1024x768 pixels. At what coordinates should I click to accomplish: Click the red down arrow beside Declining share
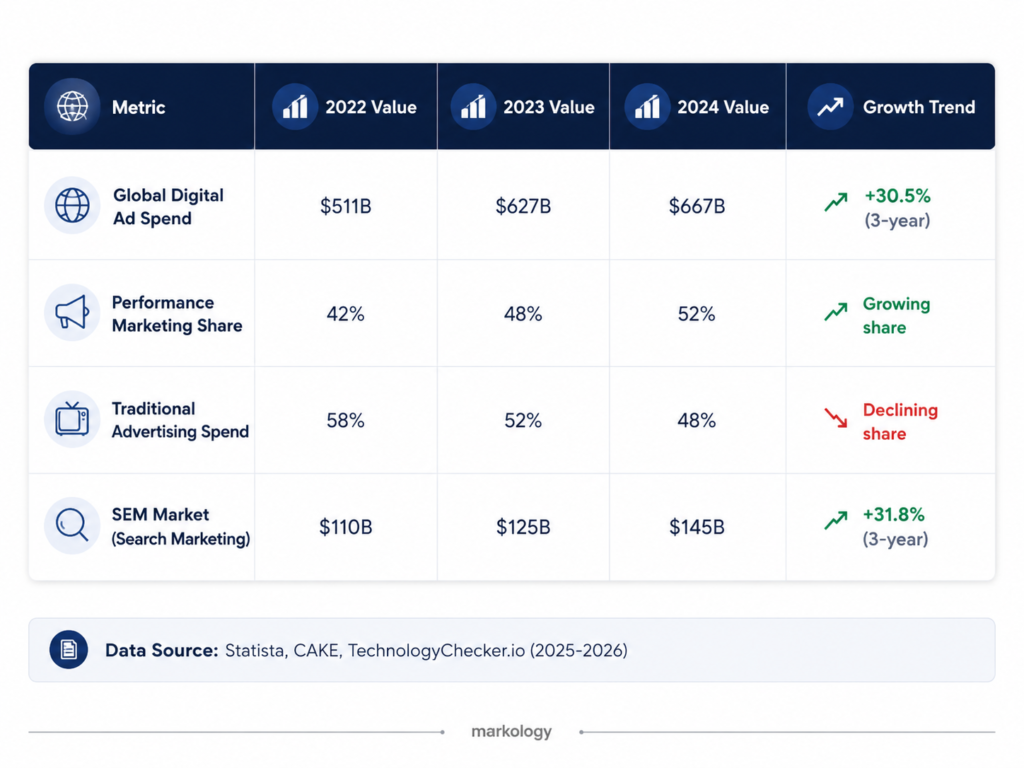click(x=836, y=418)
